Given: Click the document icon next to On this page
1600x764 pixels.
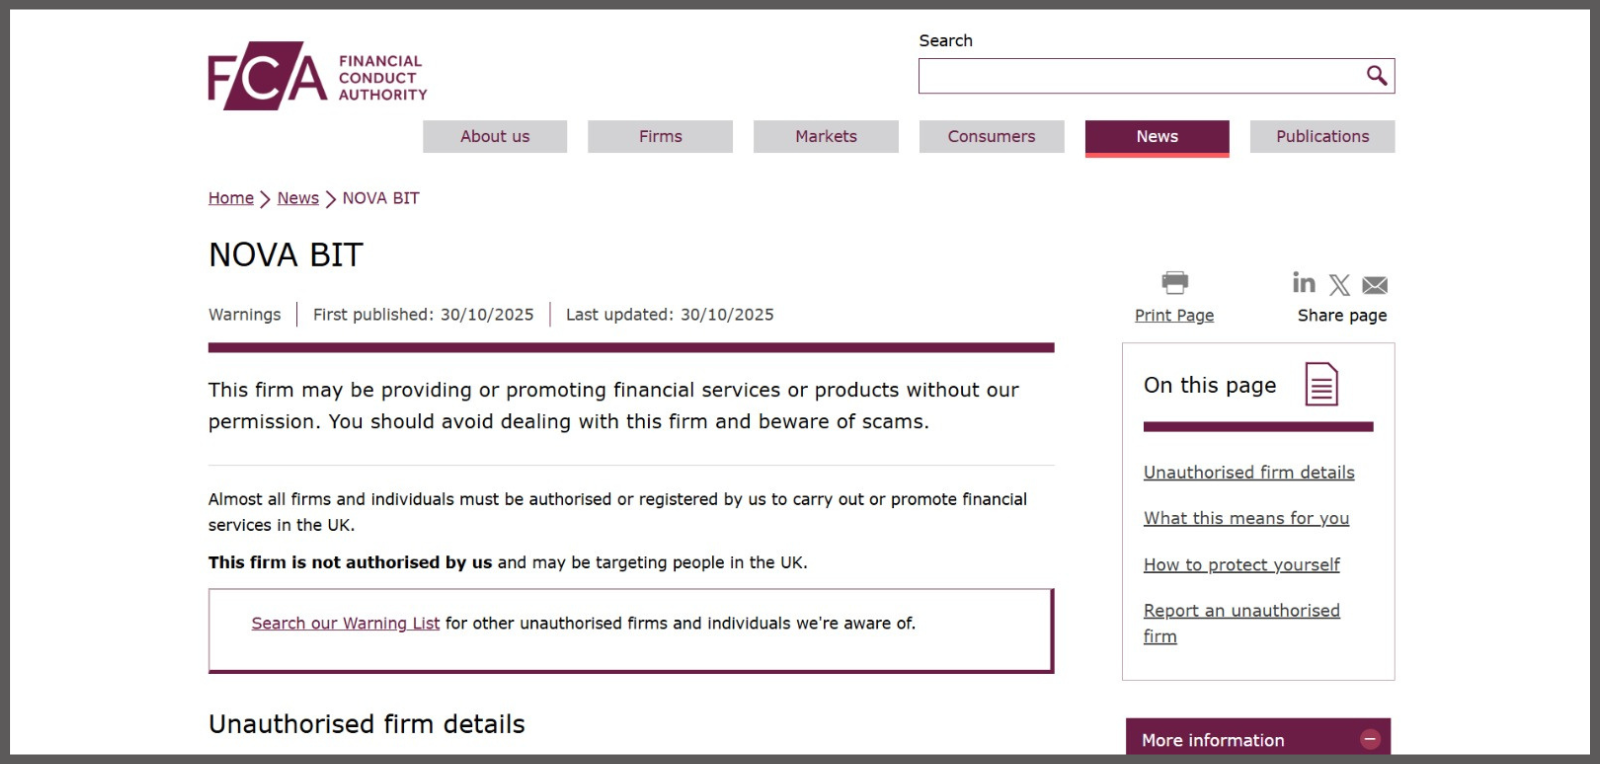Looking at the screenshot, I should 1323,385.
